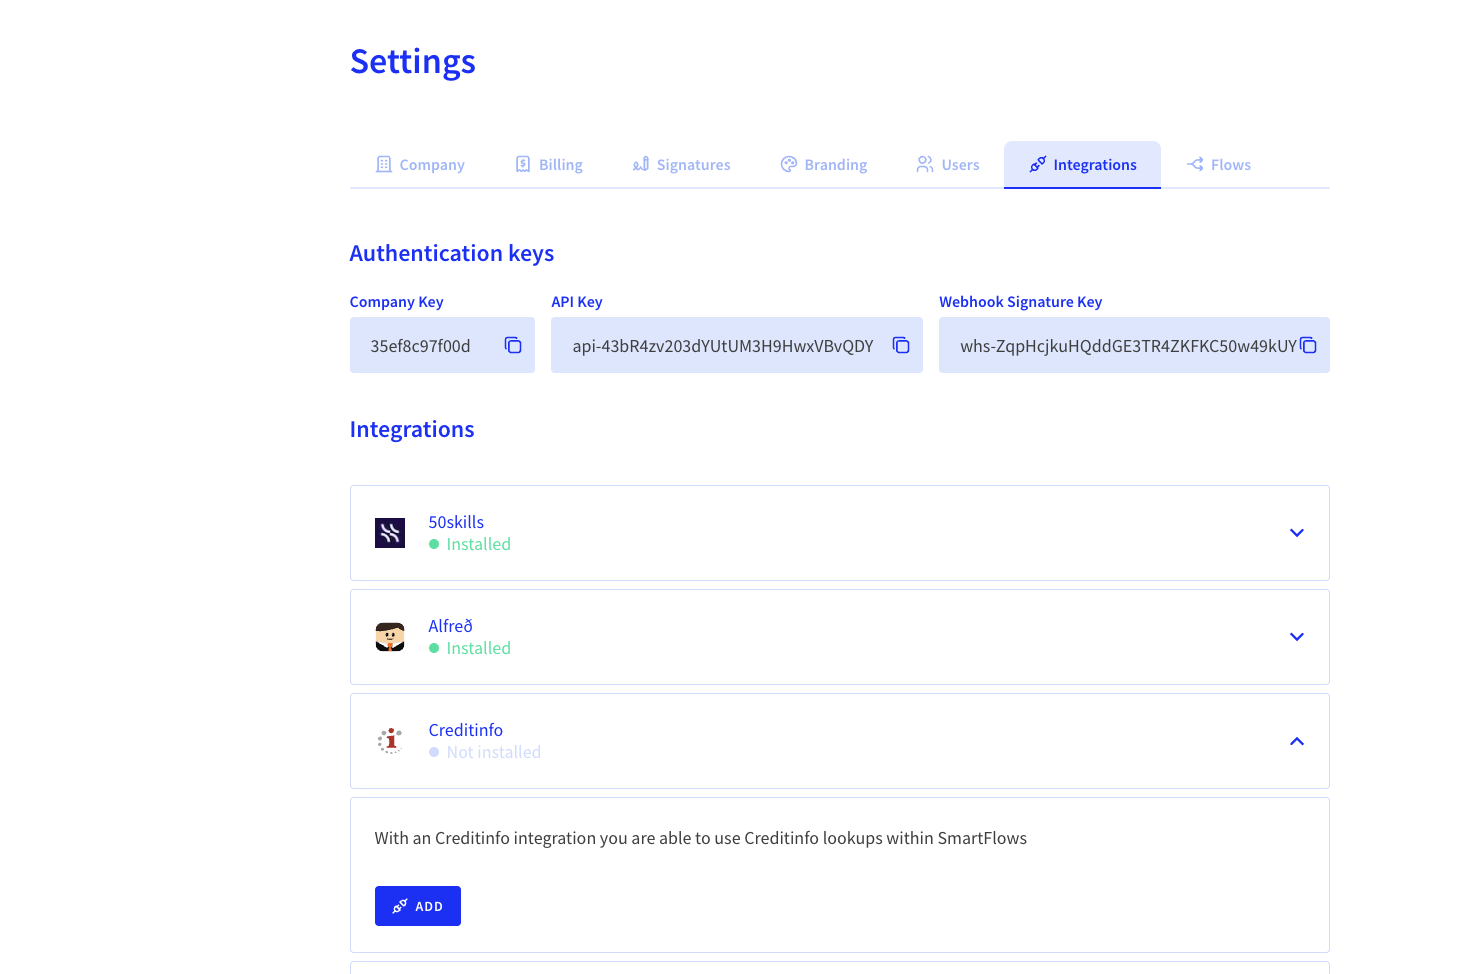Click the Authentication keys heading
The height and width of the screenshot is (974, 1480).
tap(452, 253)
